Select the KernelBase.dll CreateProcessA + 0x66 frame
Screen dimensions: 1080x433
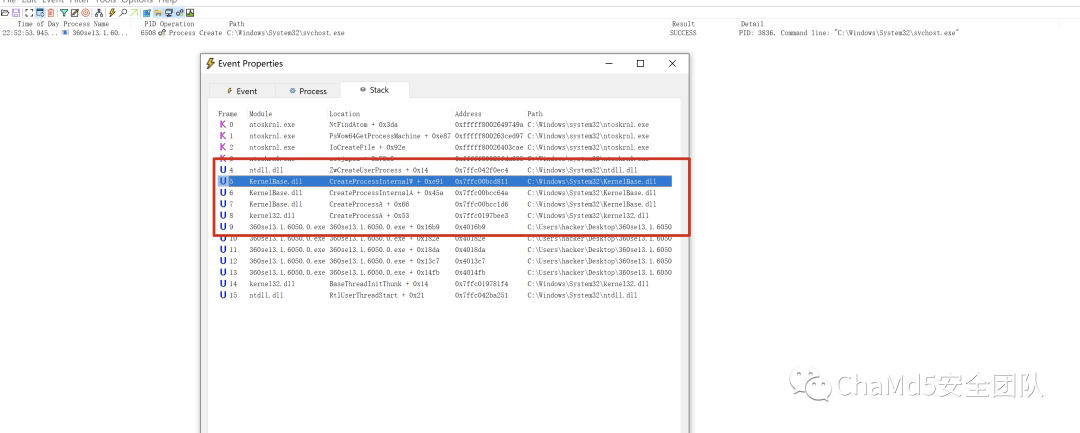(x=444, y=204)
